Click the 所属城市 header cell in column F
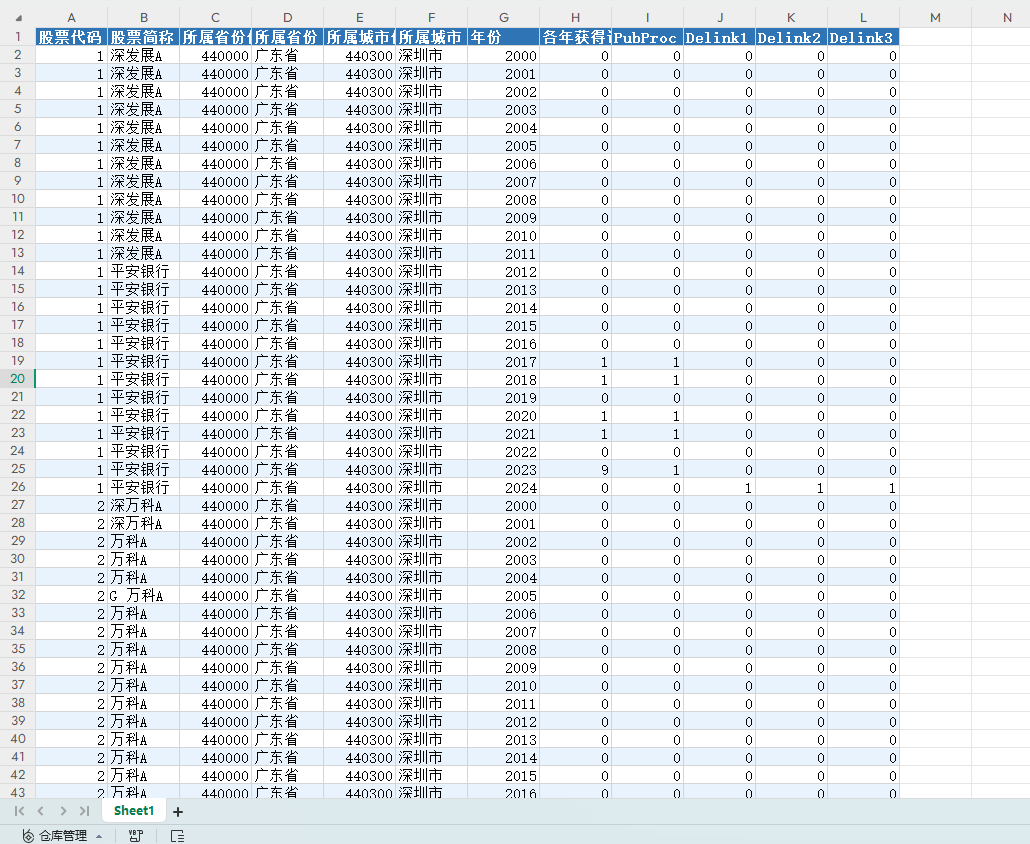This screenshot has height=844, width=1030. pyautogui.click(x=432, y=37)
